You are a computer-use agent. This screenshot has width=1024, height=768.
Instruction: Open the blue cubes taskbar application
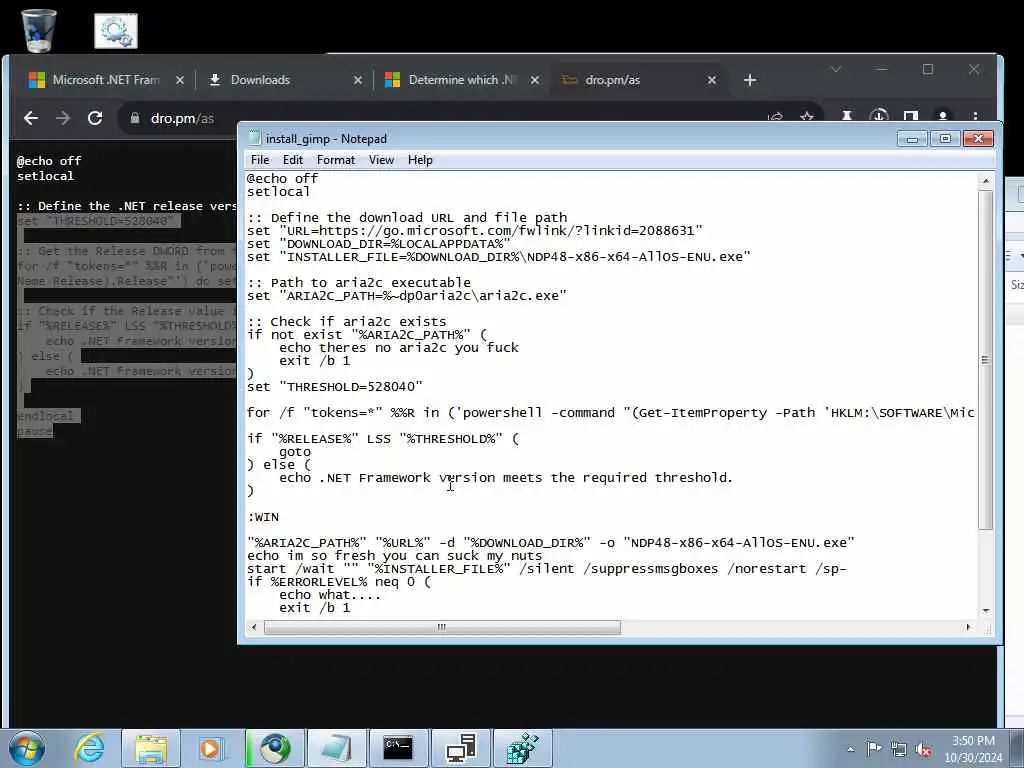coord(522,748)
